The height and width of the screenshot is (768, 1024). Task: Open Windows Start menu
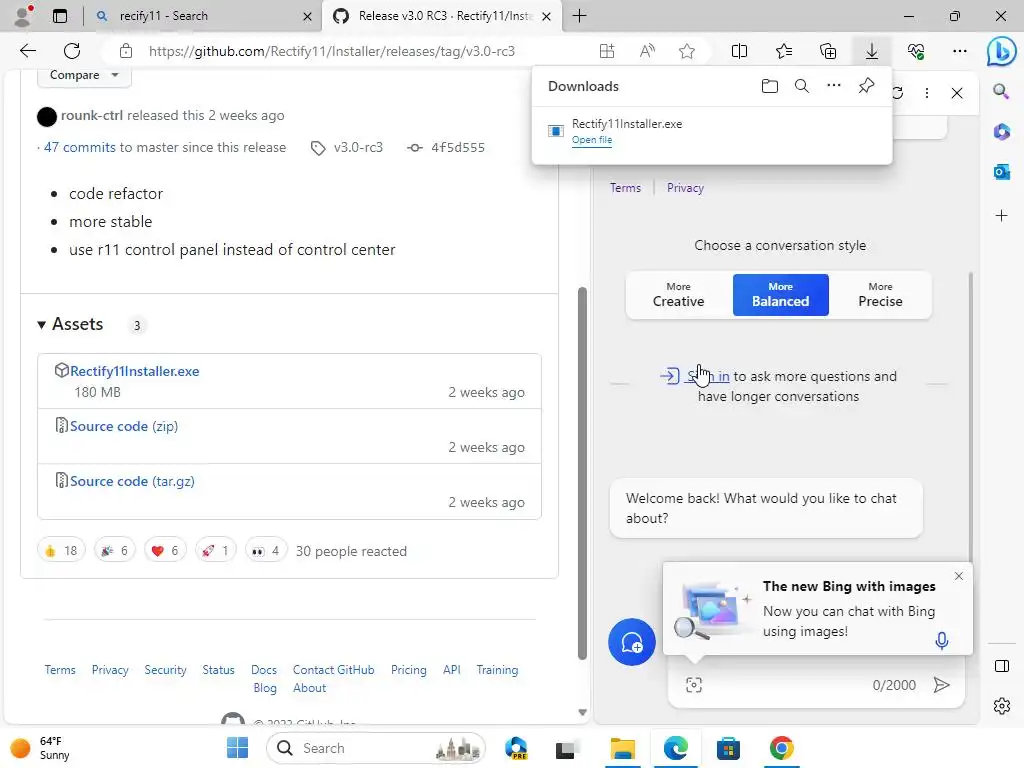[x=237, y=748]
